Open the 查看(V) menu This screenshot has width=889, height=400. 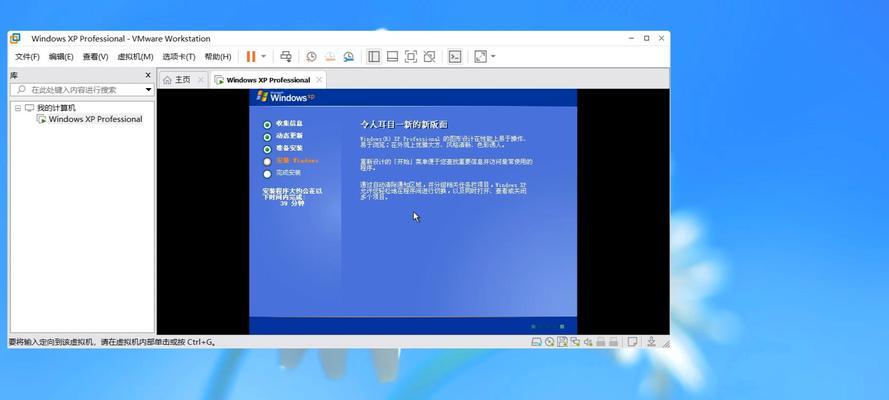coord(95,57)
